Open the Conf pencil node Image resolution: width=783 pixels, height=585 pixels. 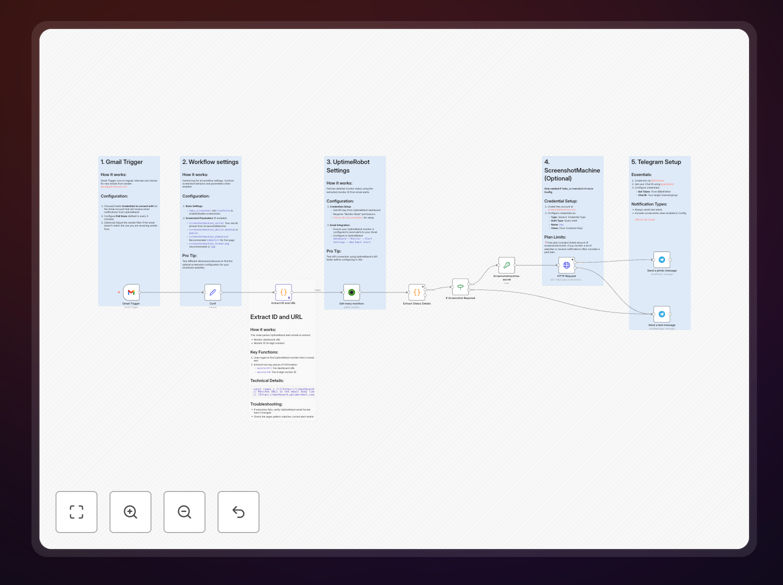[213, 292]
